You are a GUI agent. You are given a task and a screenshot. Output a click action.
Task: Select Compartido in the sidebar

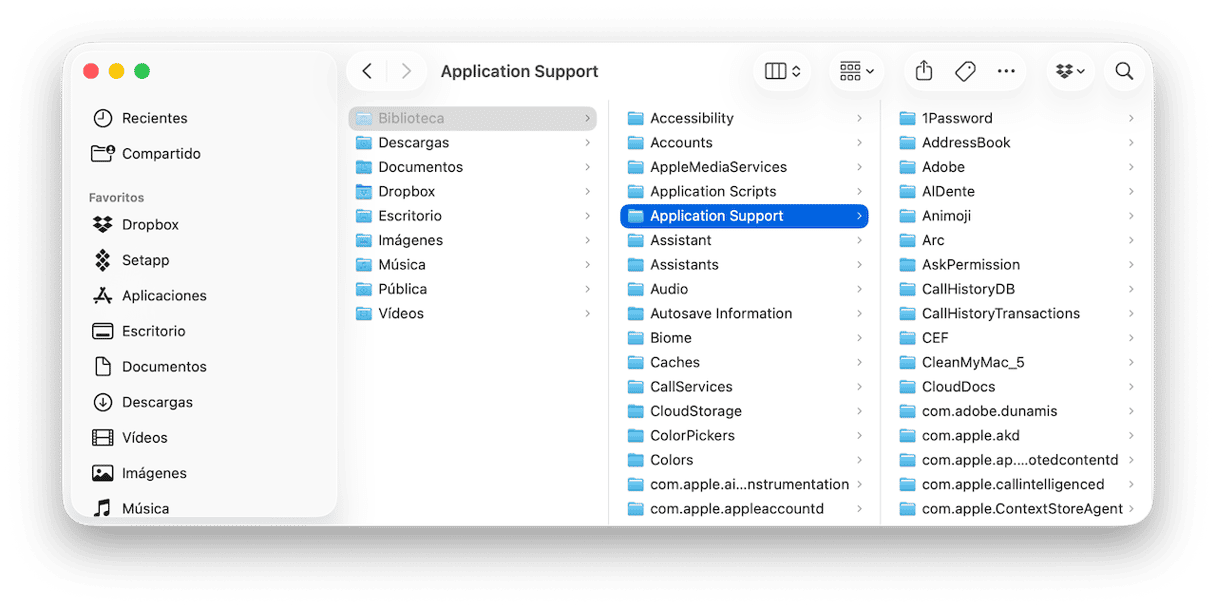161,154
